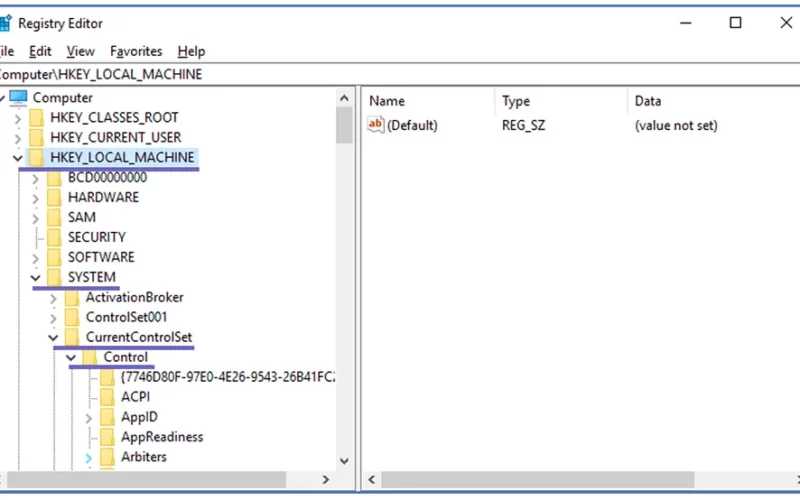
Task: Click the HKEY_CLASSES_ROOT folder icon
Action: coord(37,117)
